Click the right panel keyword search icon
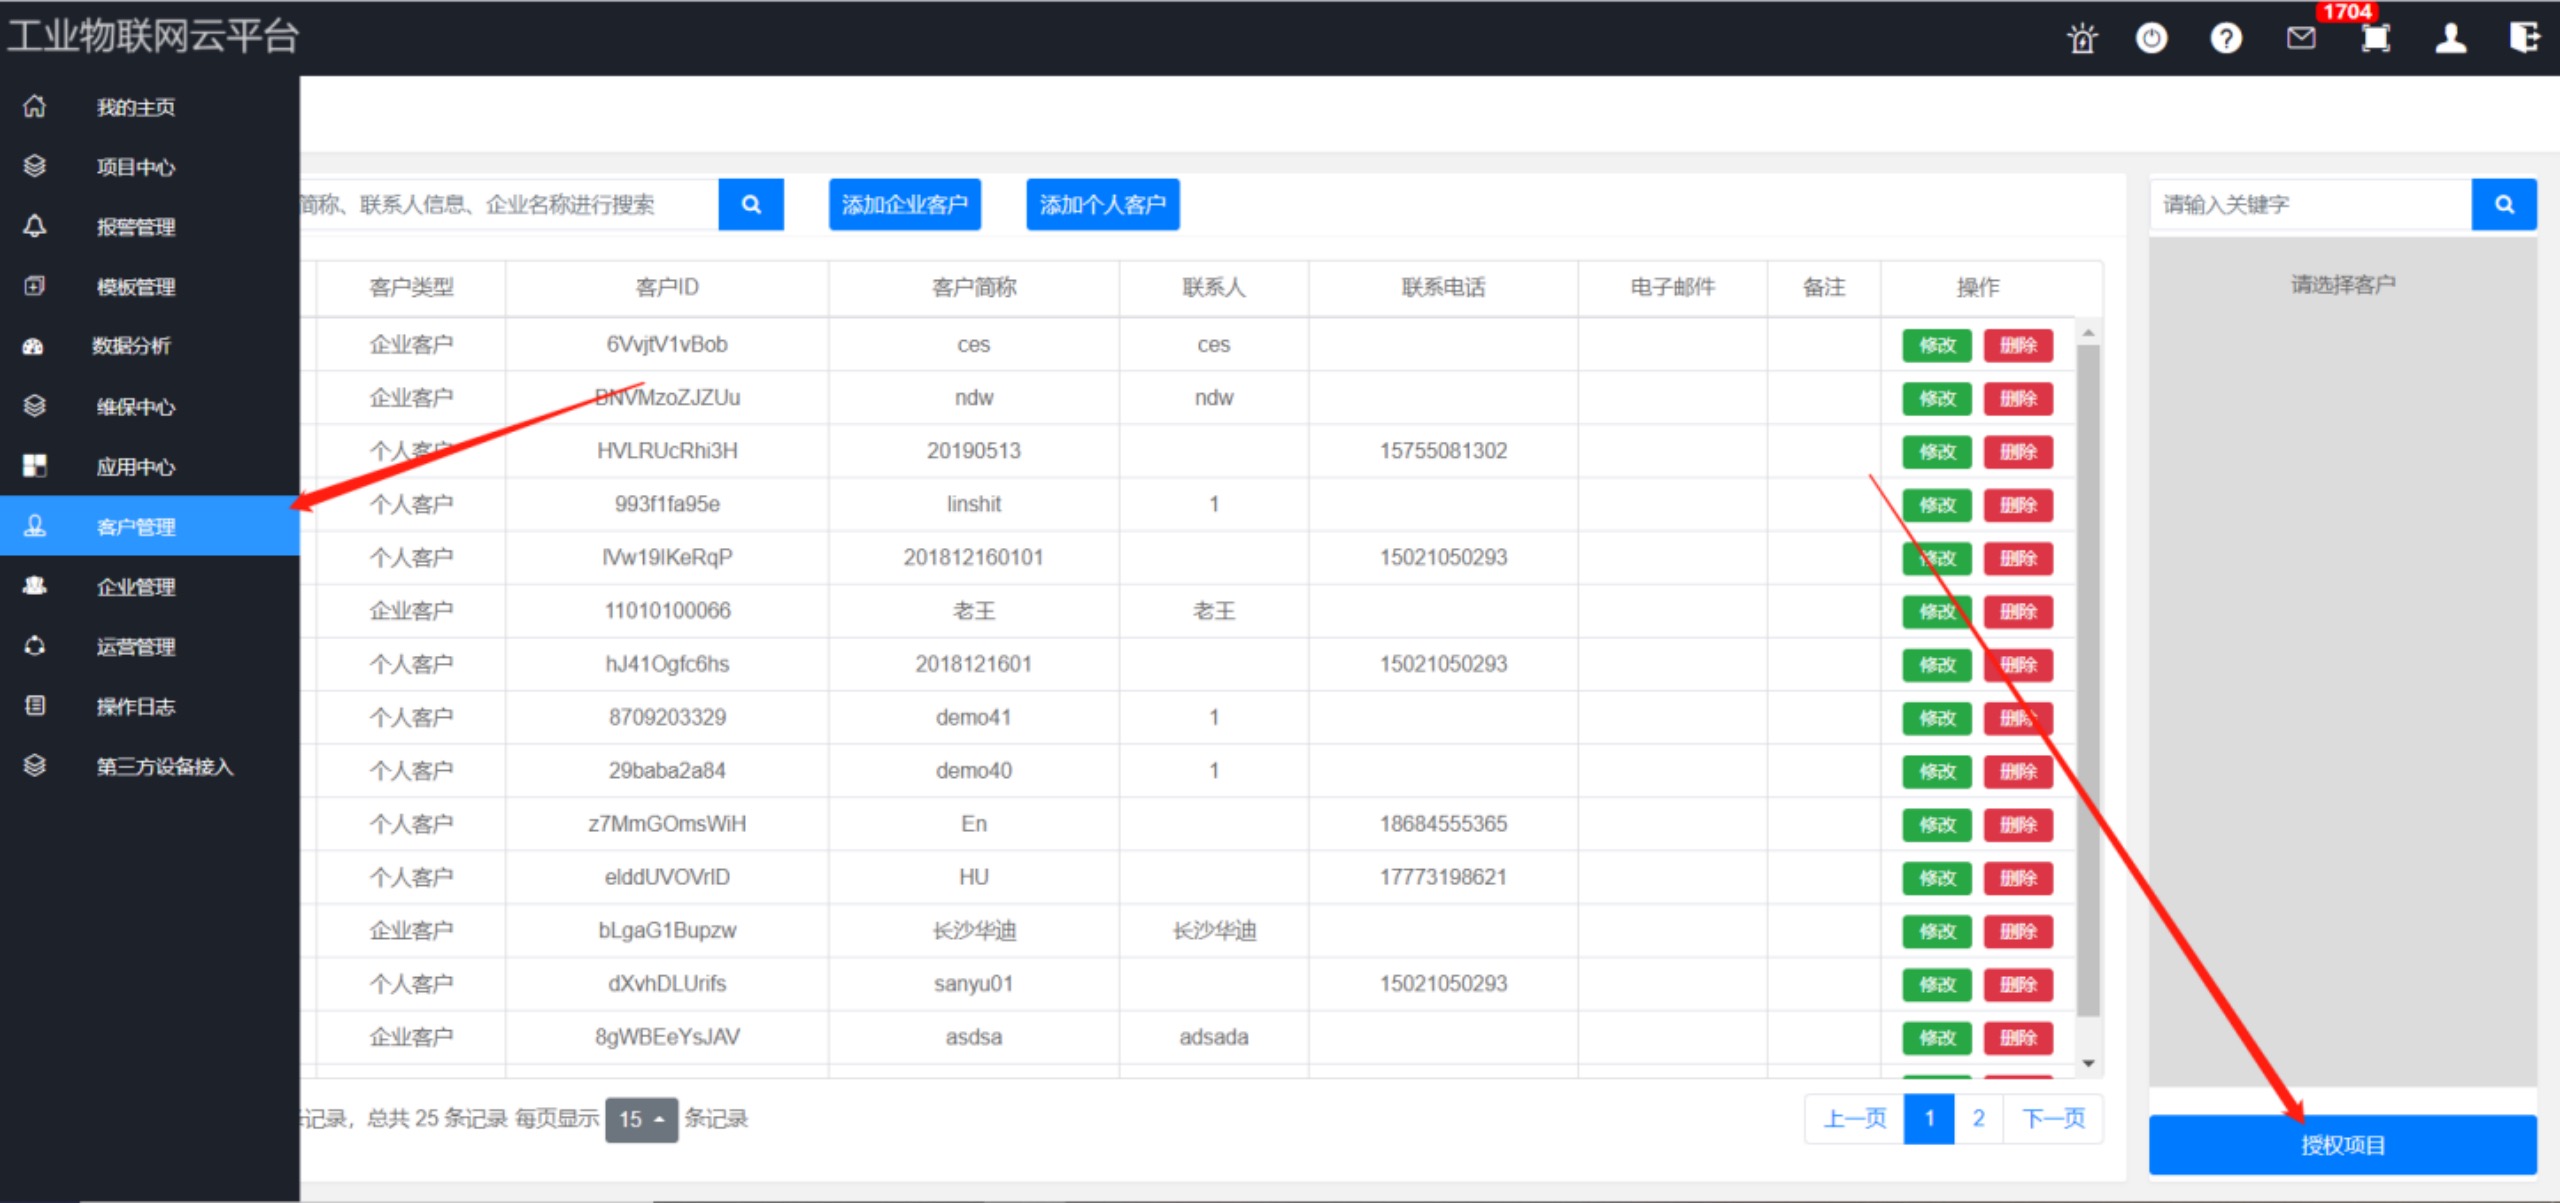Image resolution: width=2560 pixels, height=1203 pixels. tap(2504, 205)
